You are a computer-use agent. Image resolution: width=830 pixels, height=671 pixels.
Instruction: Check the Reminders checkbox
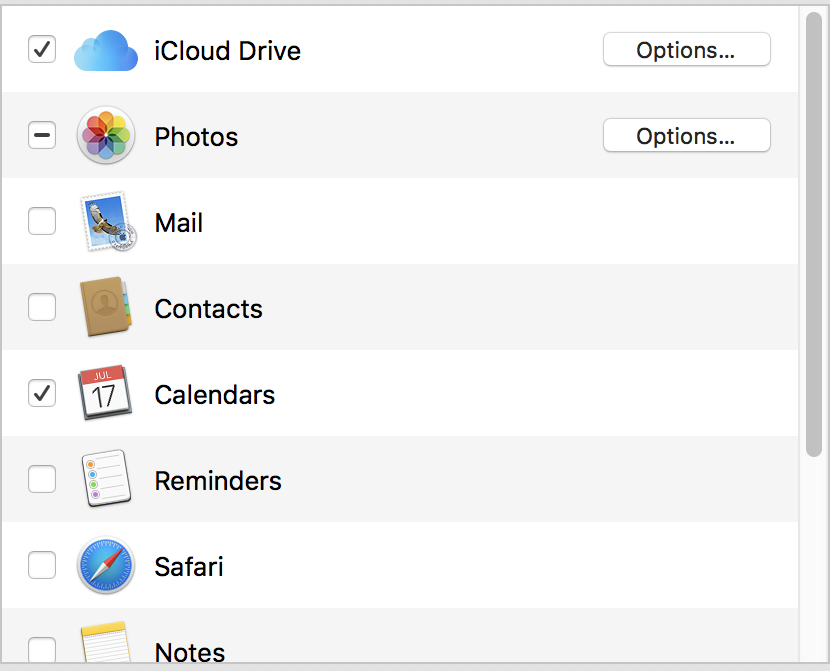point(42,479)
